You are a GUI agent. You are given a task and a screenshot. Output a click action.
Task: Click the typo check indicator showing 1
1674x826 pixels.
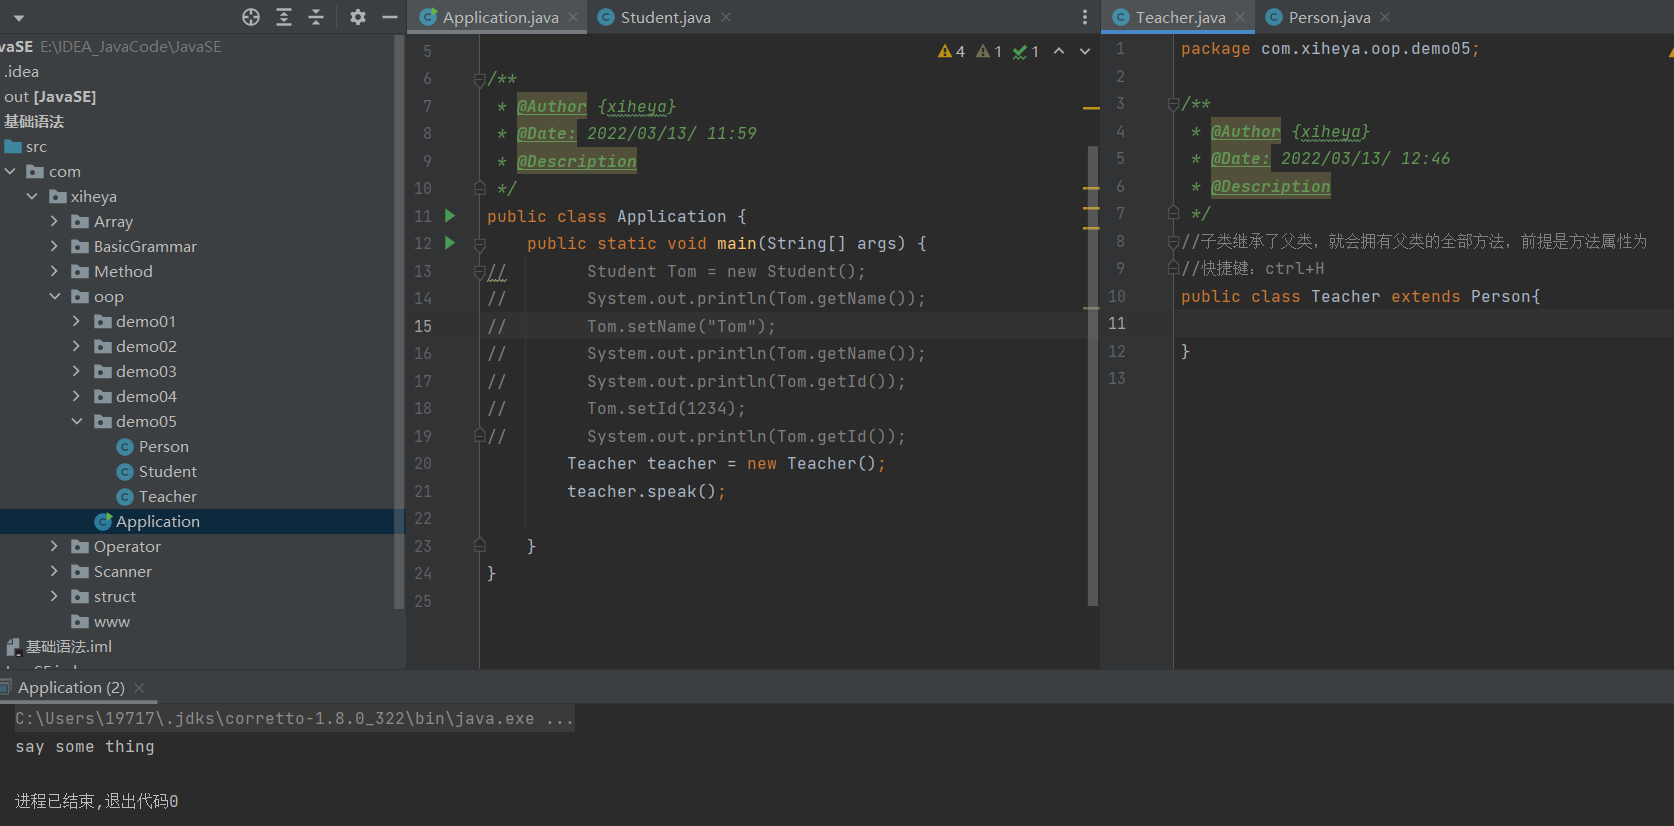point(1026,51)
